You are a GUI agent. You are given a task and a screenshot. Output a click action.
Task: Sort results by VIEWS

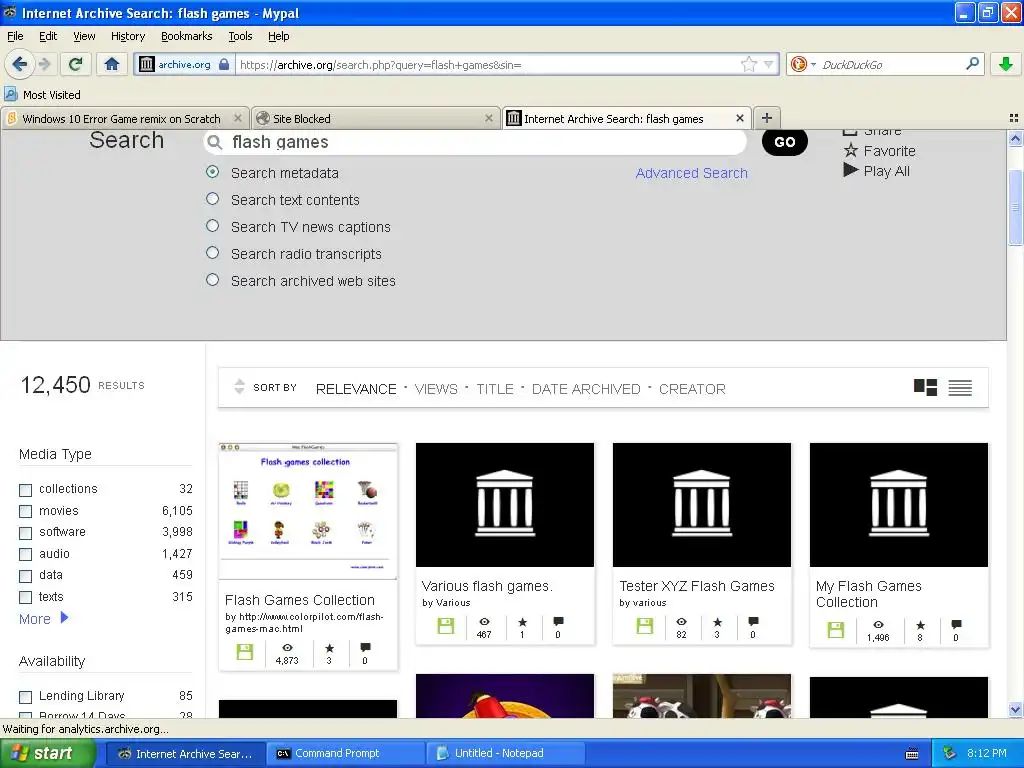click(436, 389)
